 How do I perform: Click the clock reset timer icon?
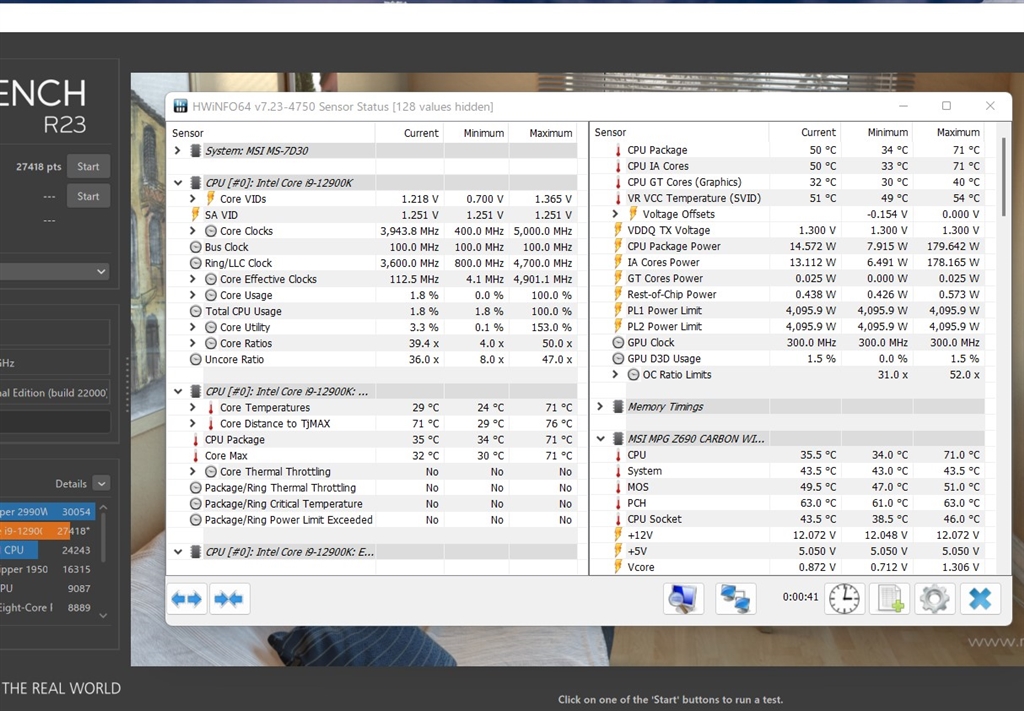pyautogui.click(x=844, y=599)
